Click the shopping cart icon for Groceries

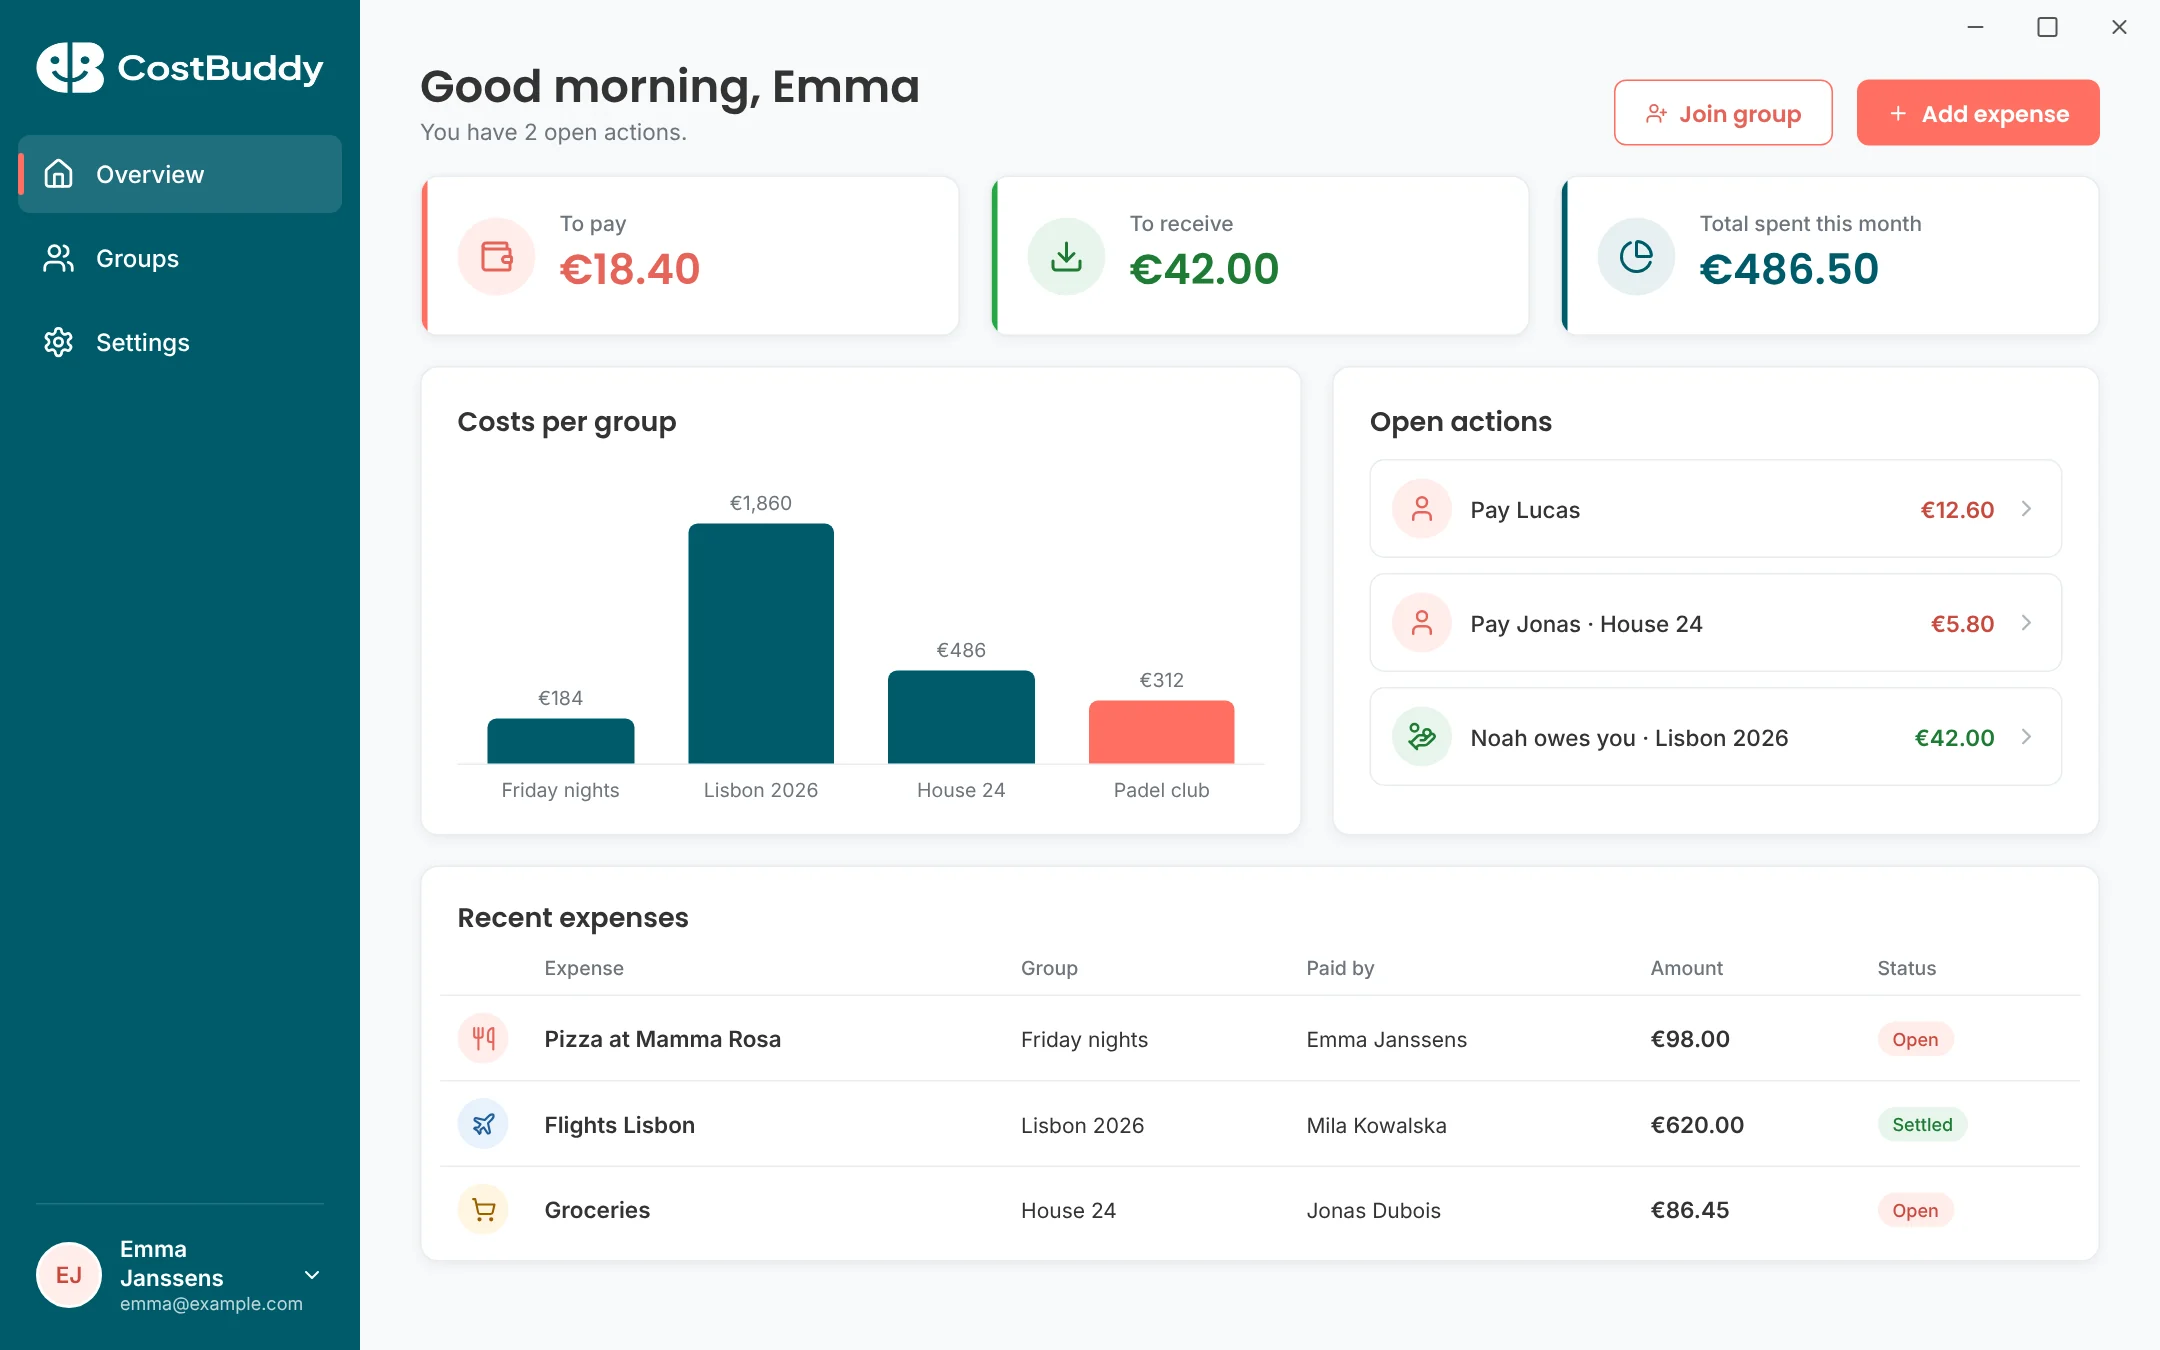[484, 1210]
